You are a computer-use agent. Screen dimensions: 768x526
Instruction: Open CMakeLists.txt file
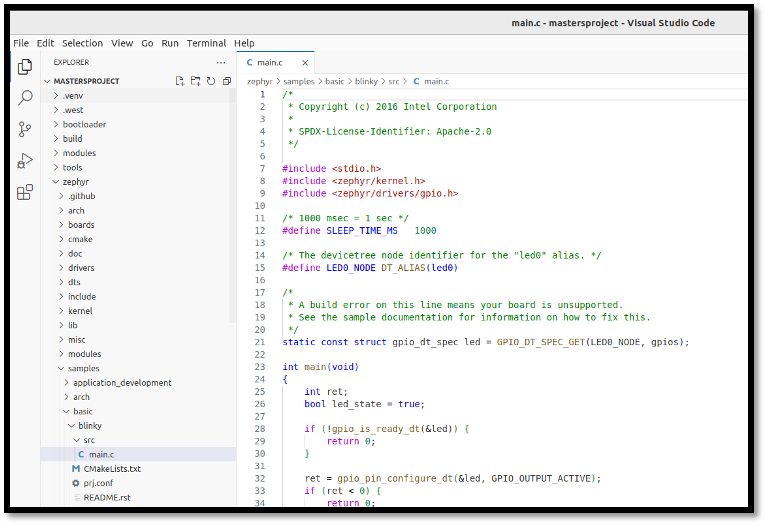pos(138,469)
